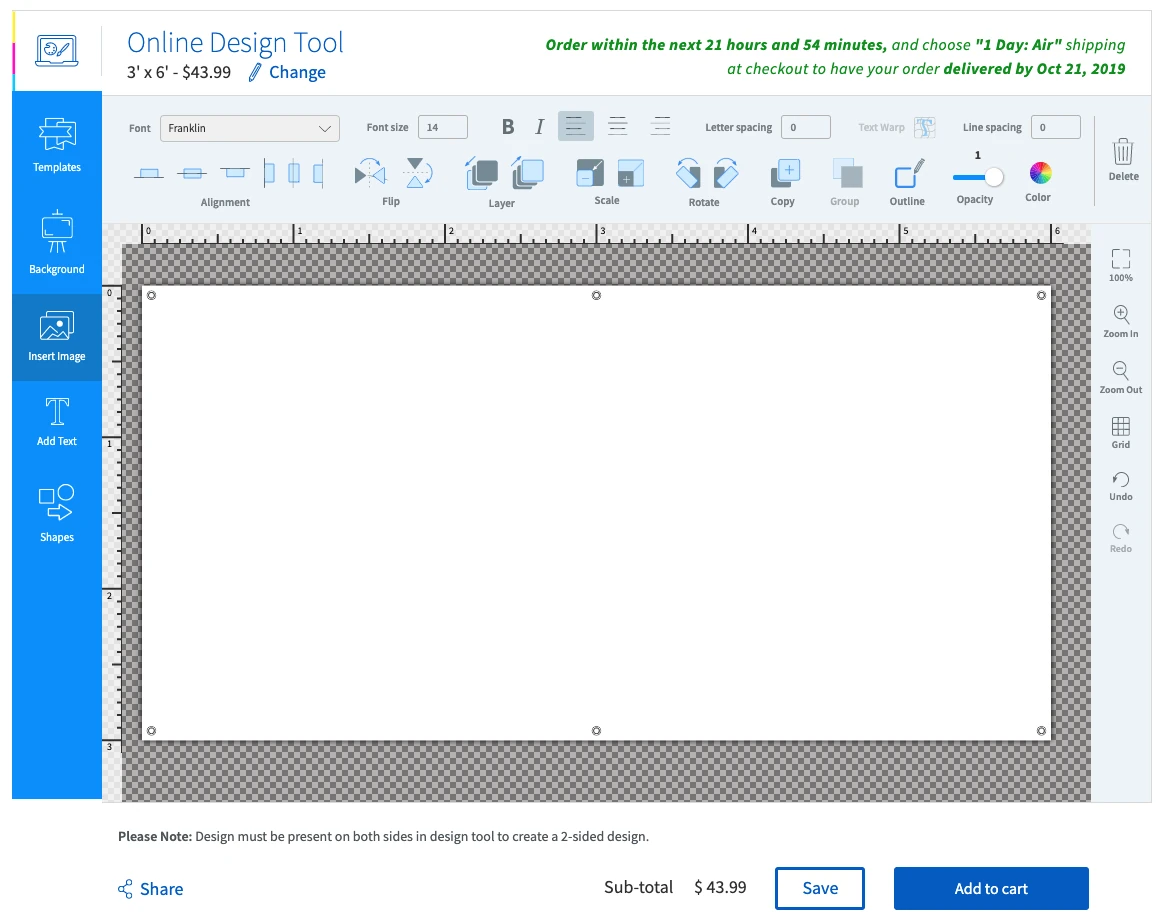
Task: Click the Opacity slider handle
Action: click(994, 177)
